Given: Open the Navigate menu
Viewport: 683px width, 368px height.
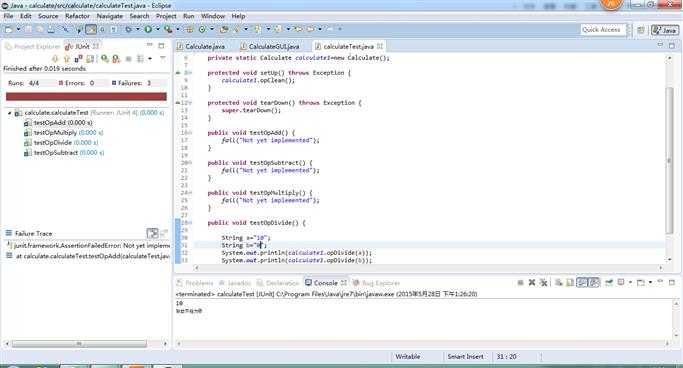Looking at the screenshot, I should [110, 16].
